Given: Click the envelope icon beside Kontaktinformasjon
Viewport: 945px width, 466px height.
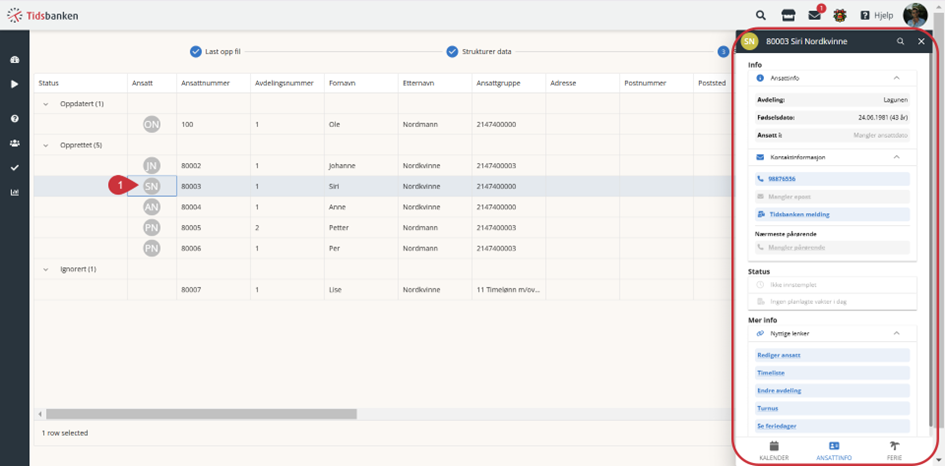Looking at the screenshot, I should [759, 157].
